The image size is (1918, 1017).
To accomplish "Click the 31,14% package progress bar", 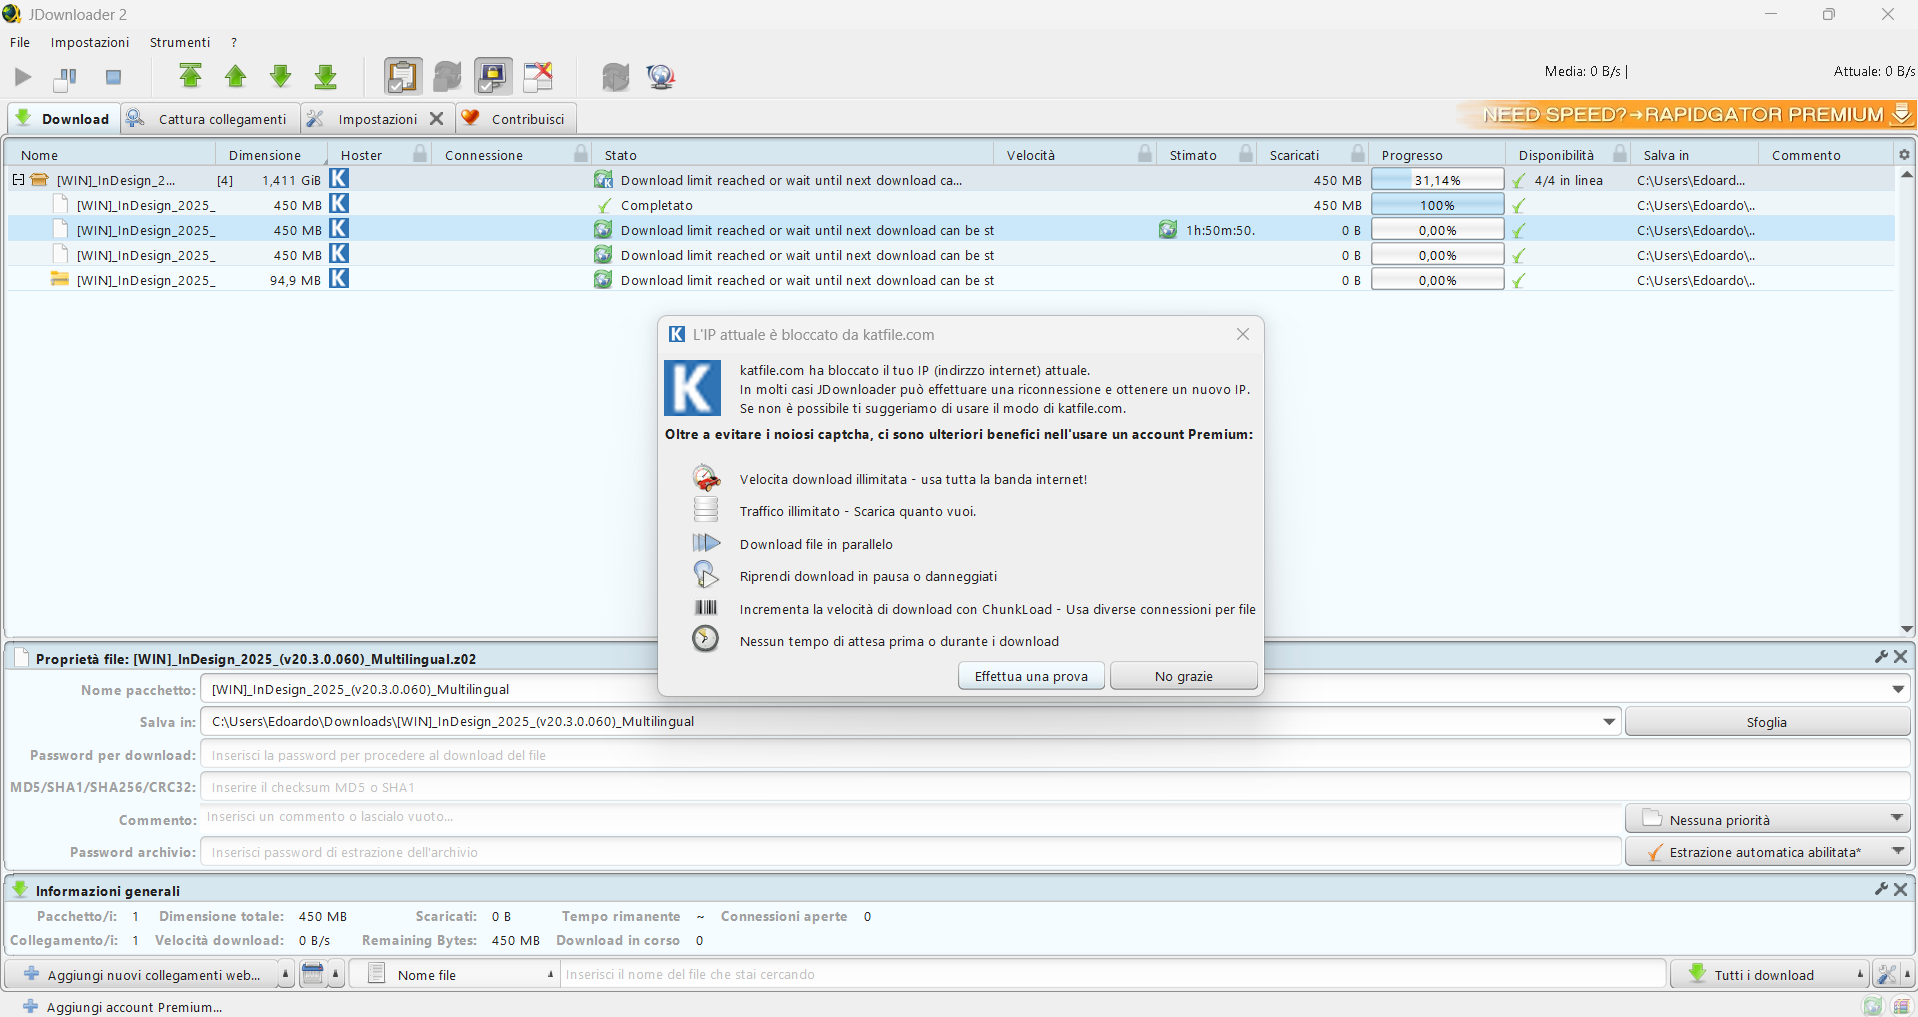I will [1437, 180].
